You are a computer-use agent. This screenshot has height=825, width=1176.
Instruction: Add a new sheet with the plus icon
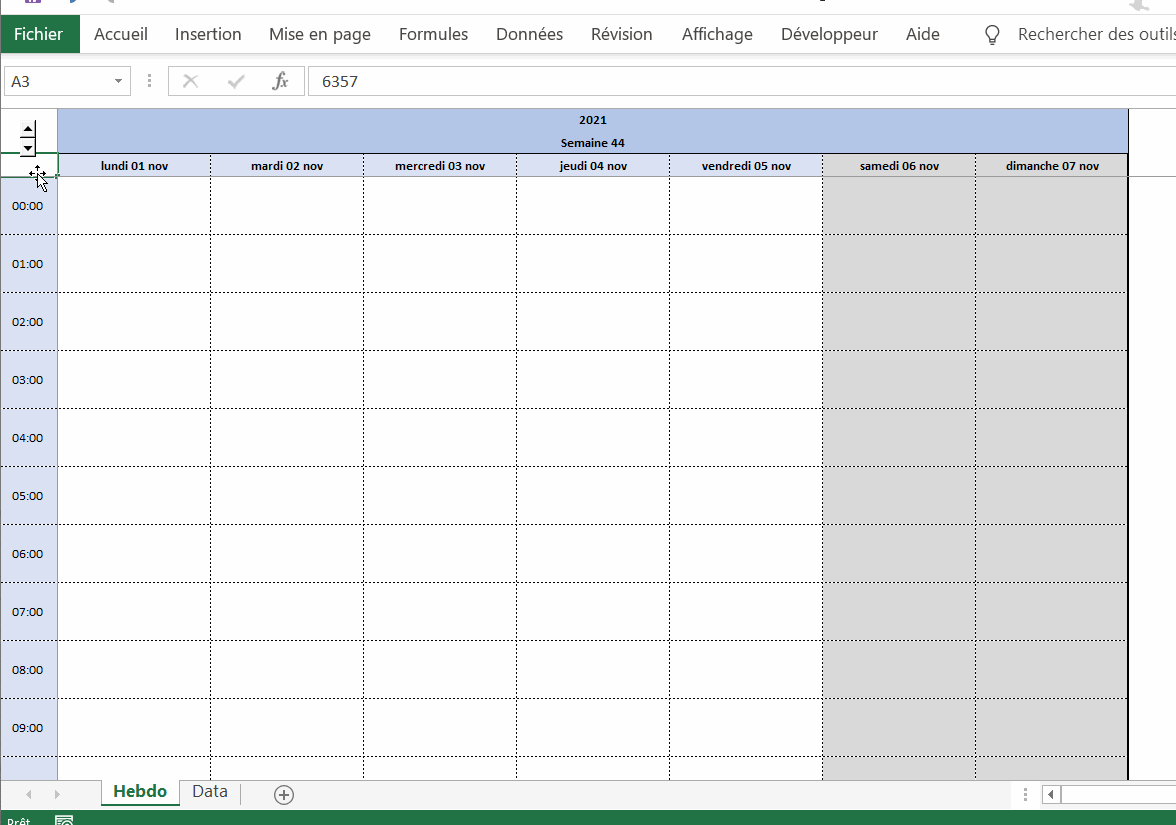click(x=284, y=795)
